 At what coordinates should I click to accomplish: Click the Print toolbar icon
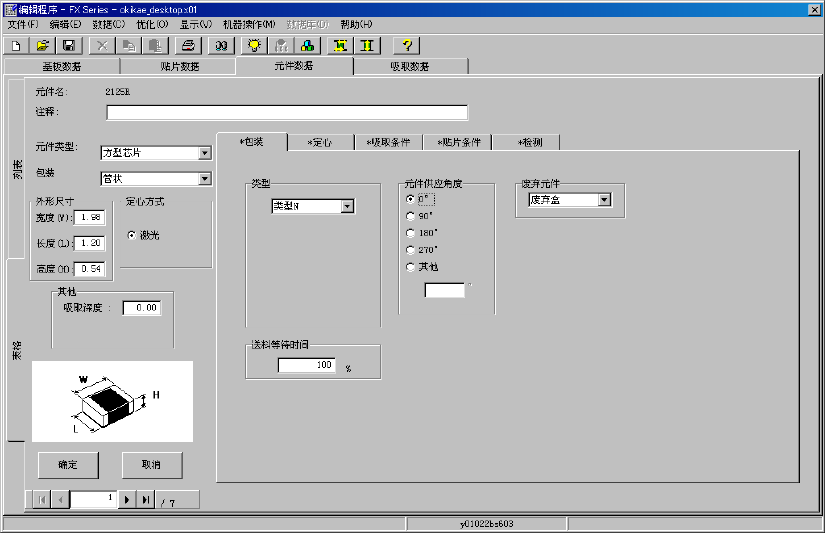188,46
